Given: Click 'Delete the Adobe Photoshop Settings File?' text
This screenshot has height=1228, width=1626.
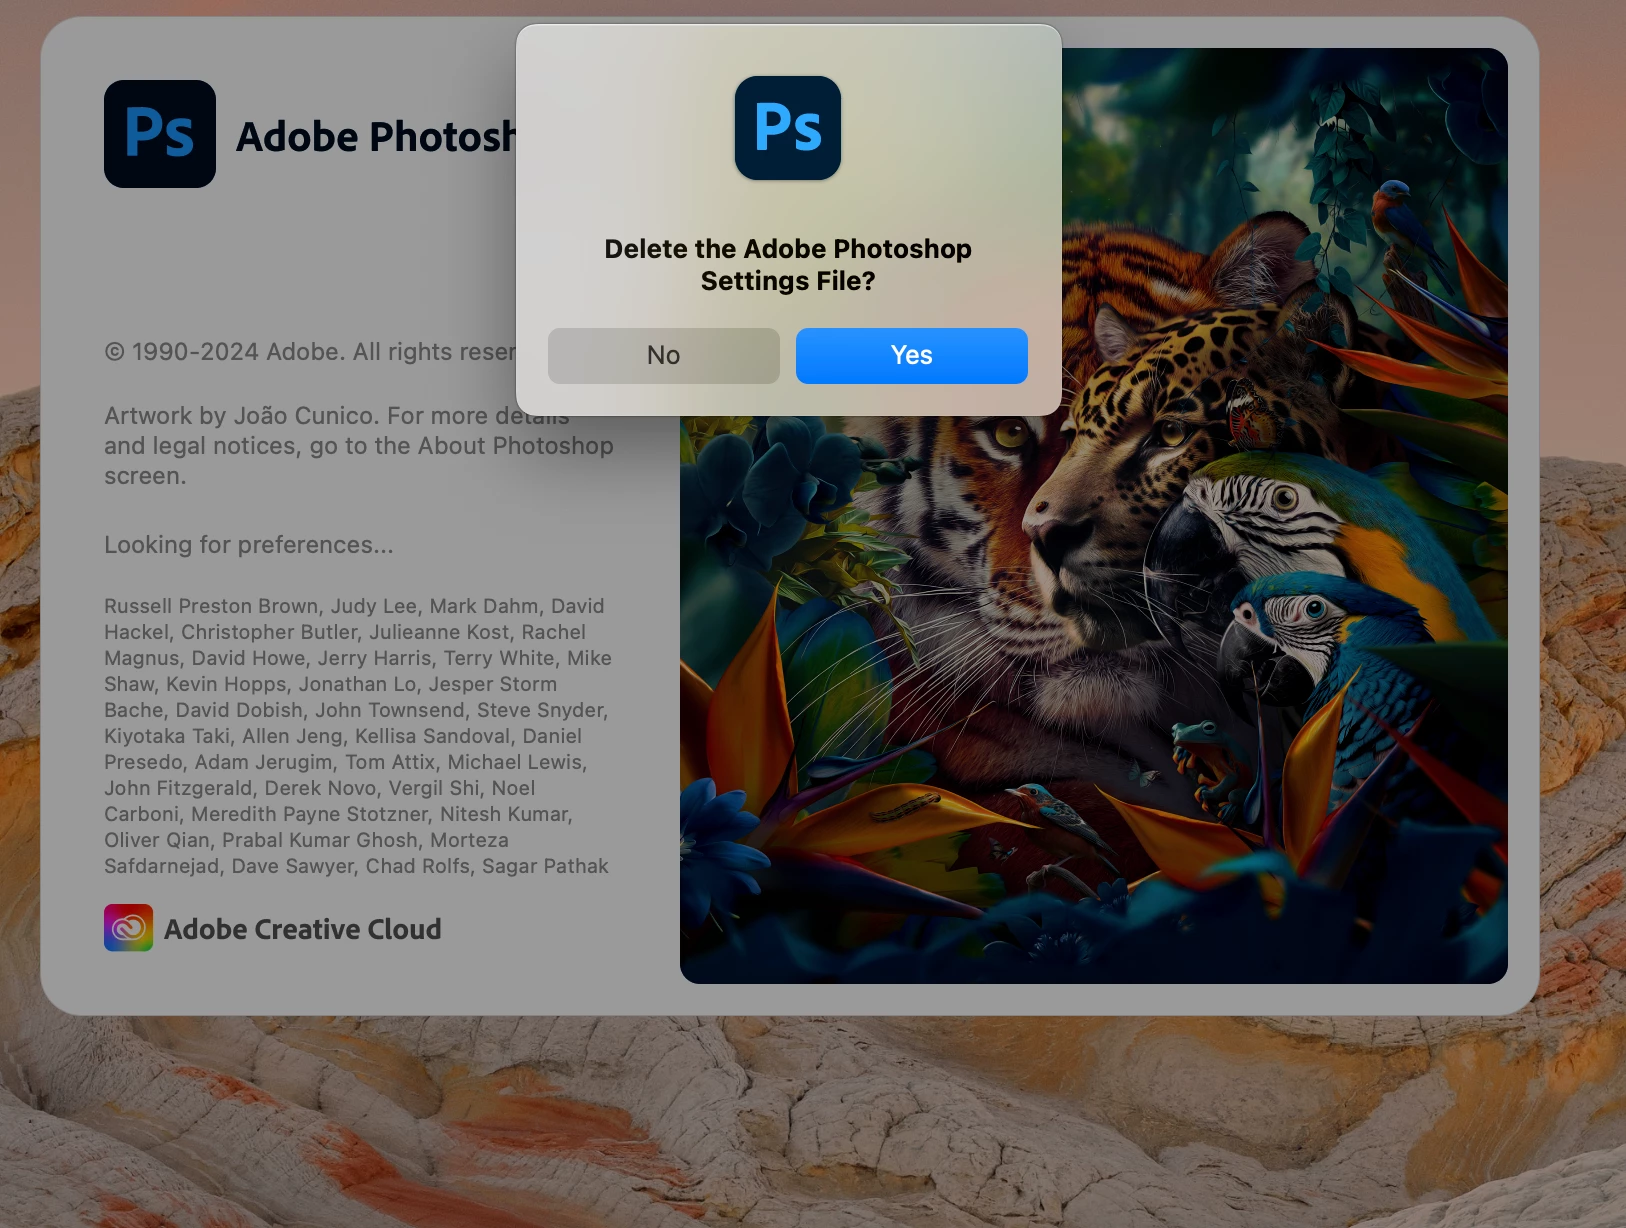Looking at the screenshot, I should point(788,265).
